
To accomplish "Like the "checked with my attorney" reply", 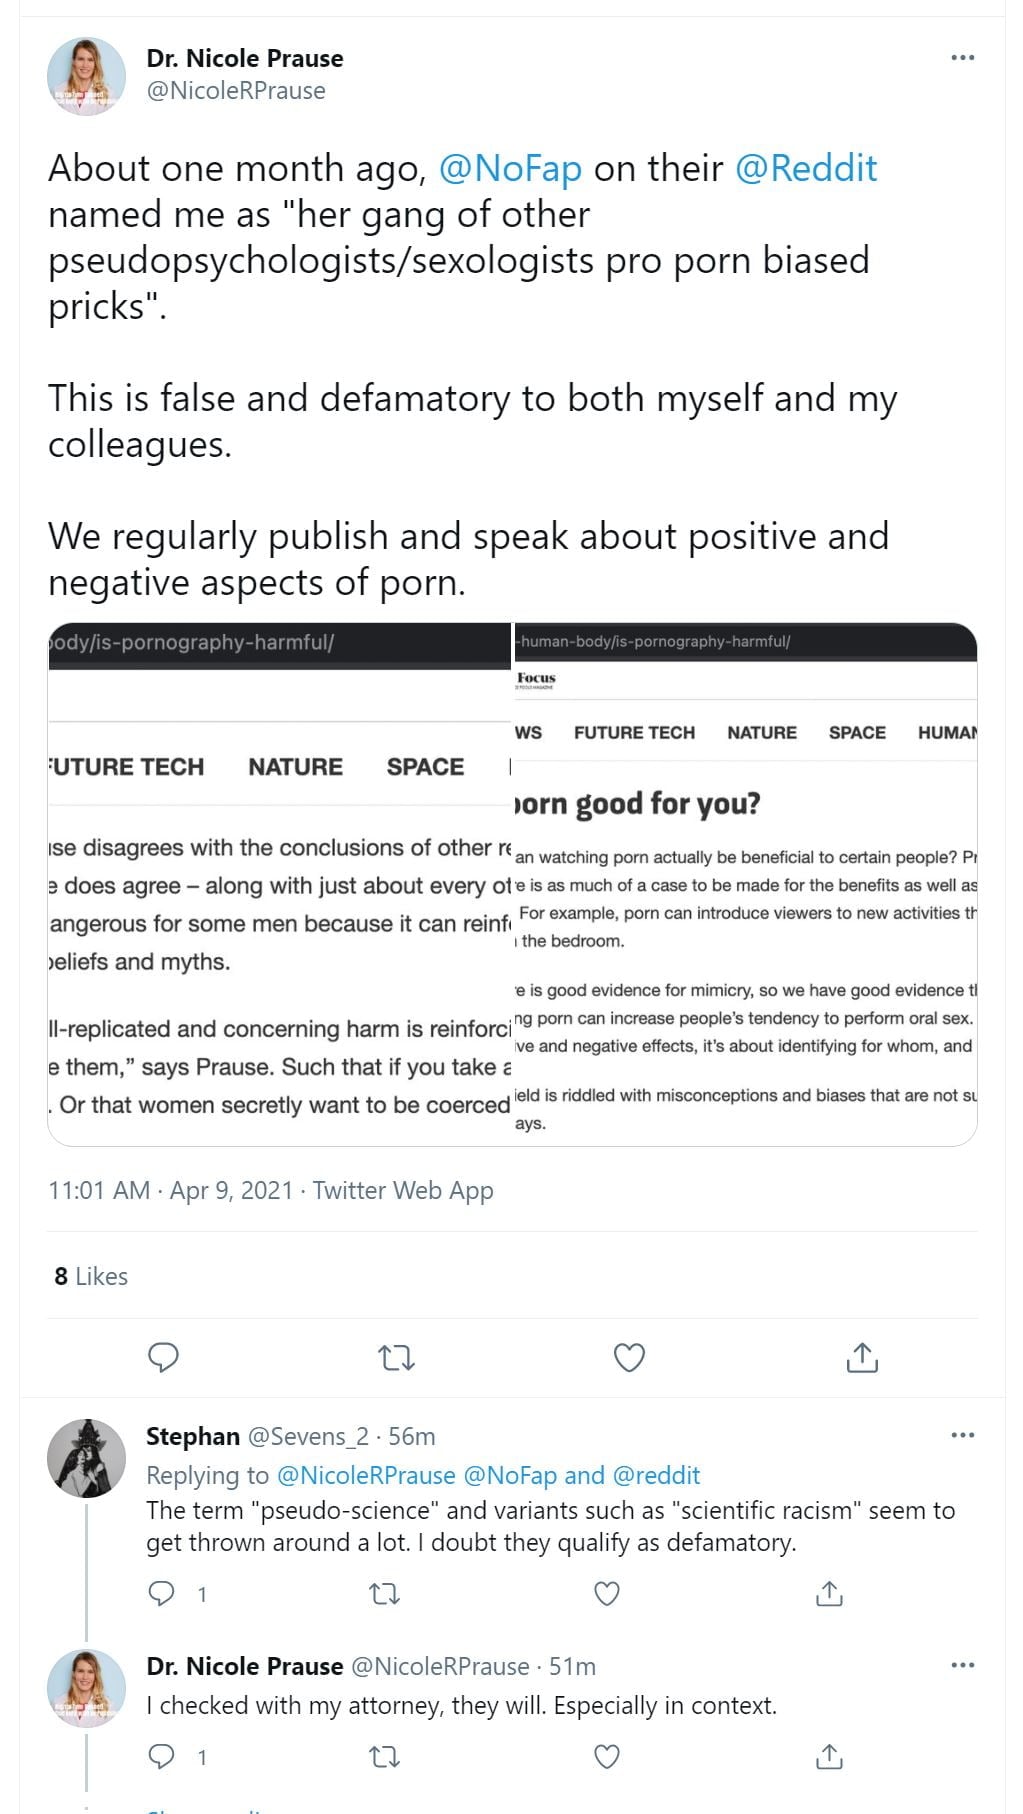I will [607, 1757].
